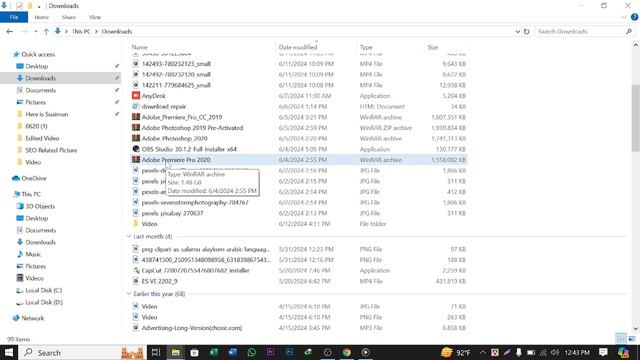Switch to the View ribbon tab
The height and width of the screenshot is (360, 640).
[95, 17]
